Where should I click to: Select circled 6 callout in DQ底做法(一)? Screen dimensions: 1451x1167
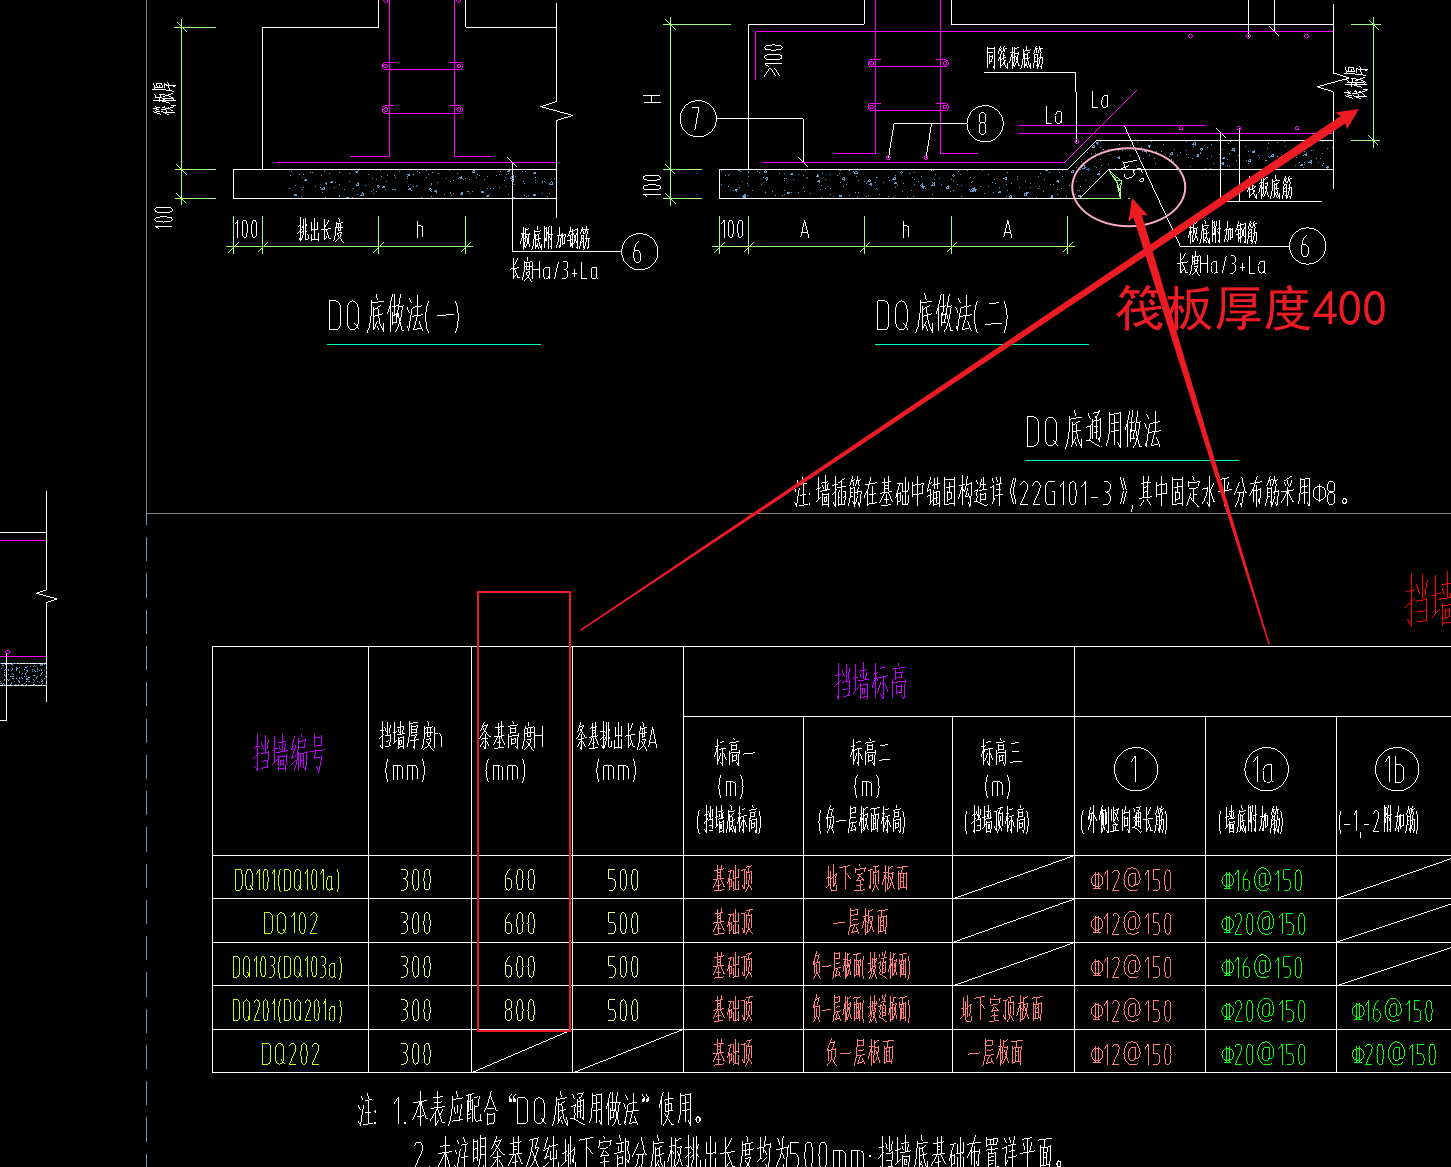coord(639,252)
